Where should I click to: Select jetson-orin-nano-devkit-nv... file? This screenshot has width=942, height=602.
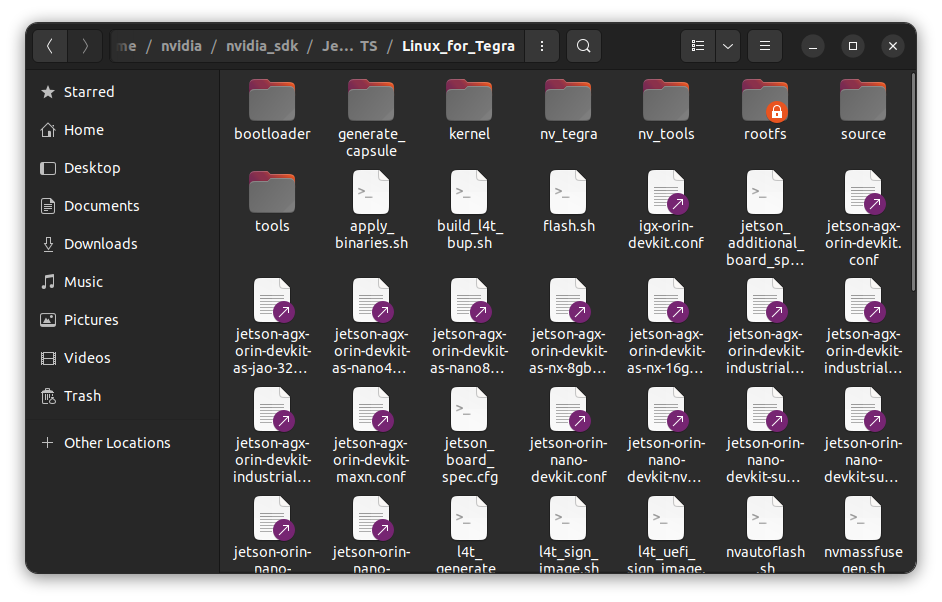tap(666, 436)
